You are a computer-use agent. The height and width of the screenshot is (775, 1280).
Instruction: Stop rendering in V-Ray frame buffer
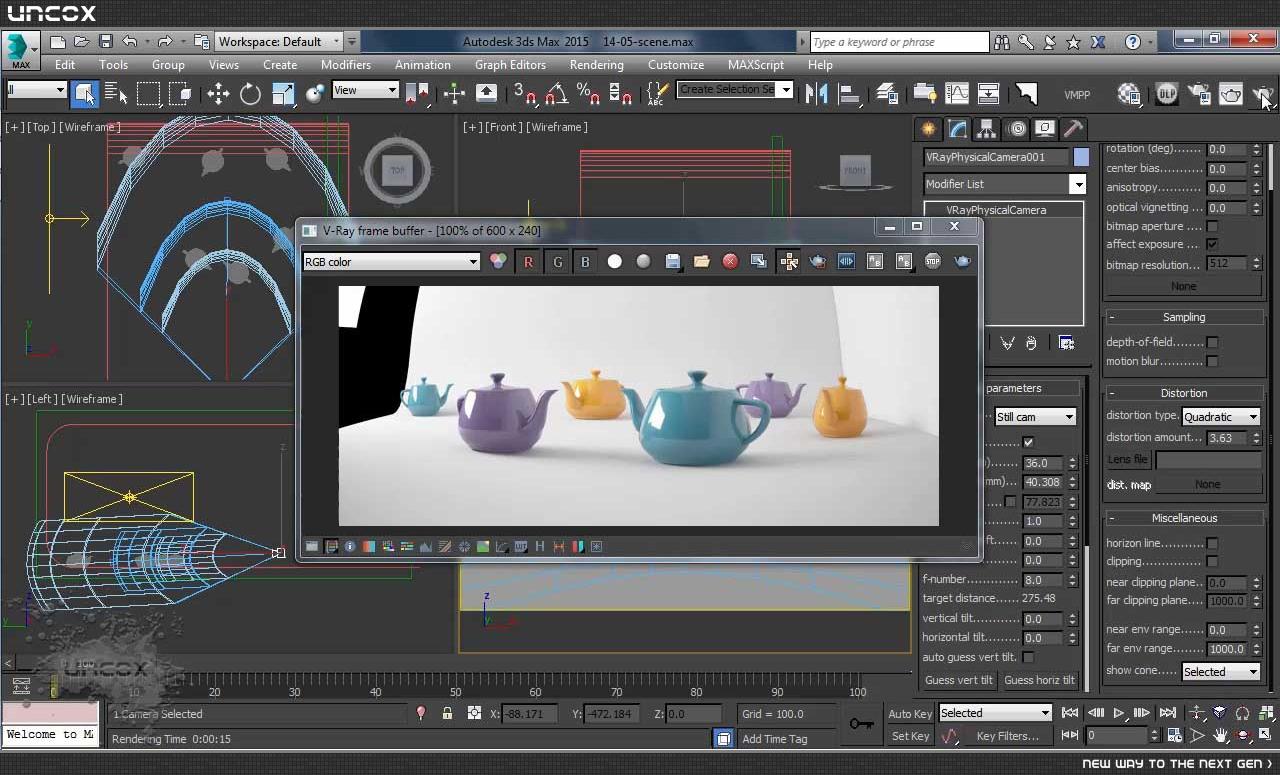[933, 262]
